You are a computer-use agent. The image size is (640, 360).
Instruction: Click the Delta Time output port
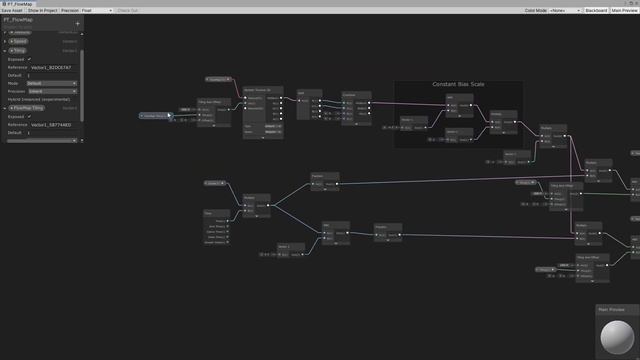coord(227,237)
